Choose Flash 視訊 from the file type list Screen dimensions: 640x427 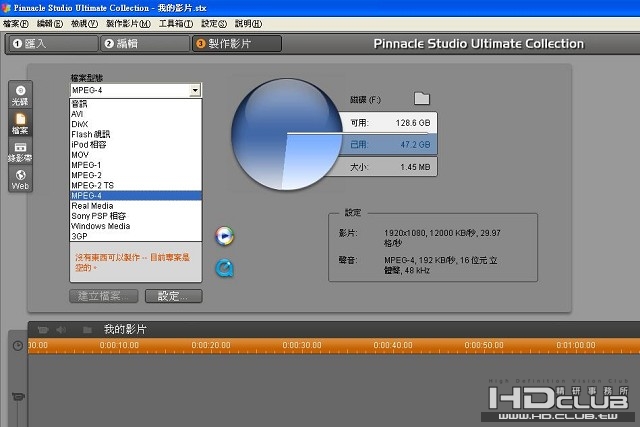coord(136,134)
